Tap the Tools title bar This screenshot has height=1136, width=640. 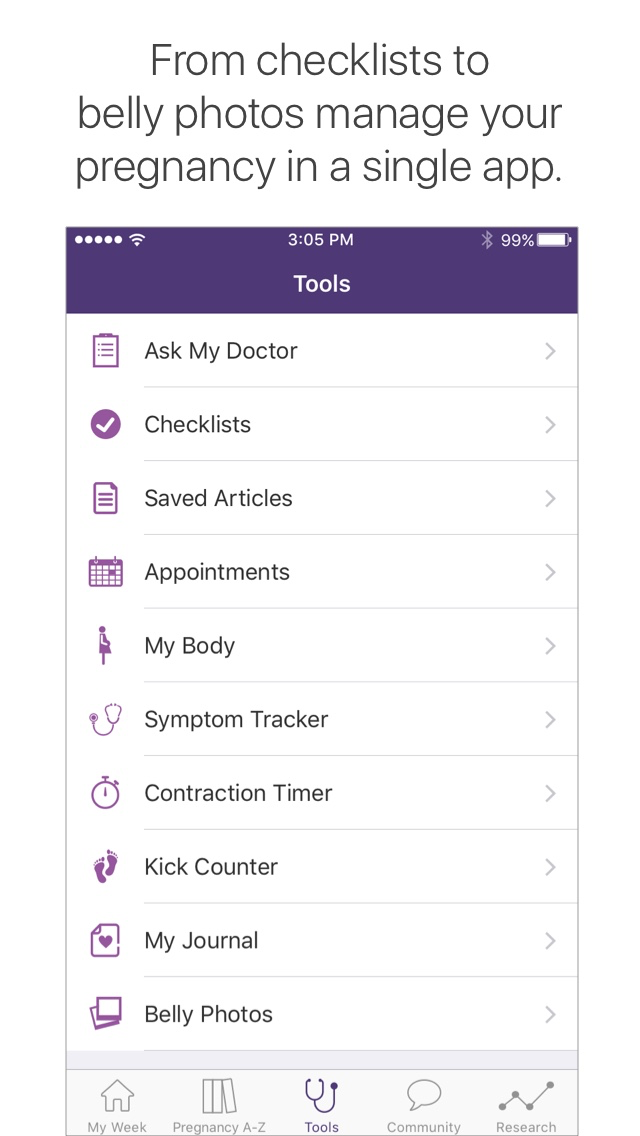(x=321, y=284)
